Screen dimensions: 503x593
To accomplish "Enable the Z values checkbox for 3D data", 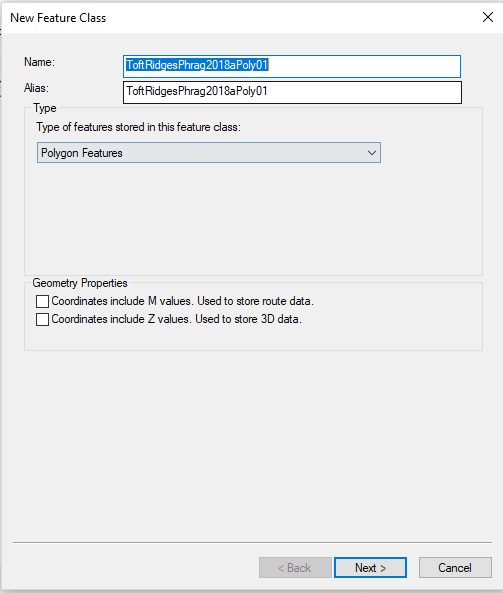I will point(42,319).
